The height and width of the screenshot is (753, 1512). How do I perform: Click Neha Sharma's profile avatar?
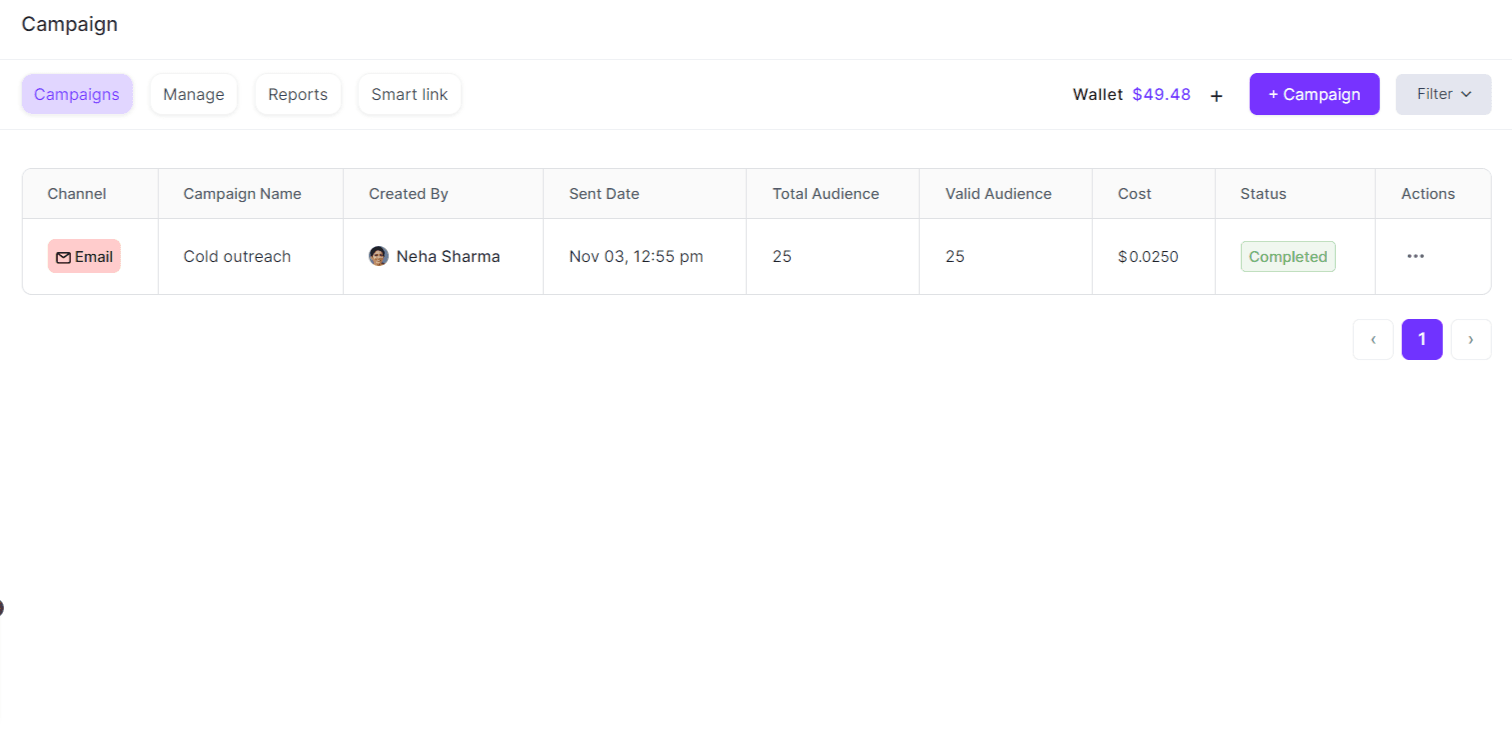tap(378, 256)
